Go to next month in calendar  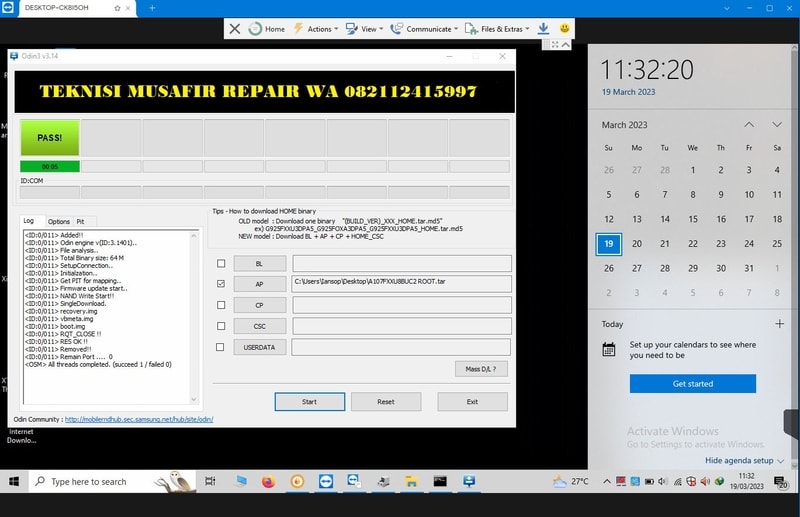(777, 125)
